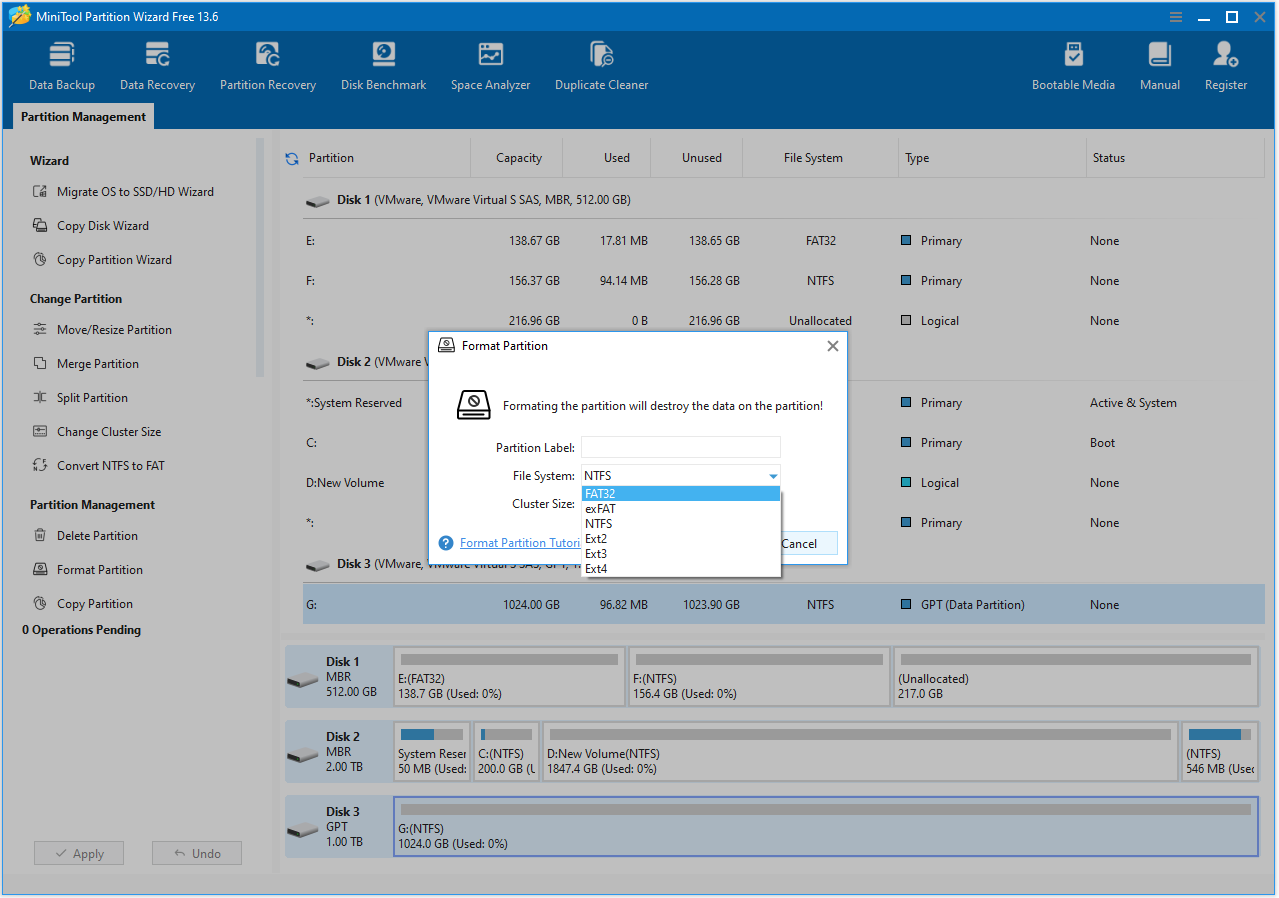Launch Data Recovery
Screen dimensions: 1279x898
pos(156,63)
